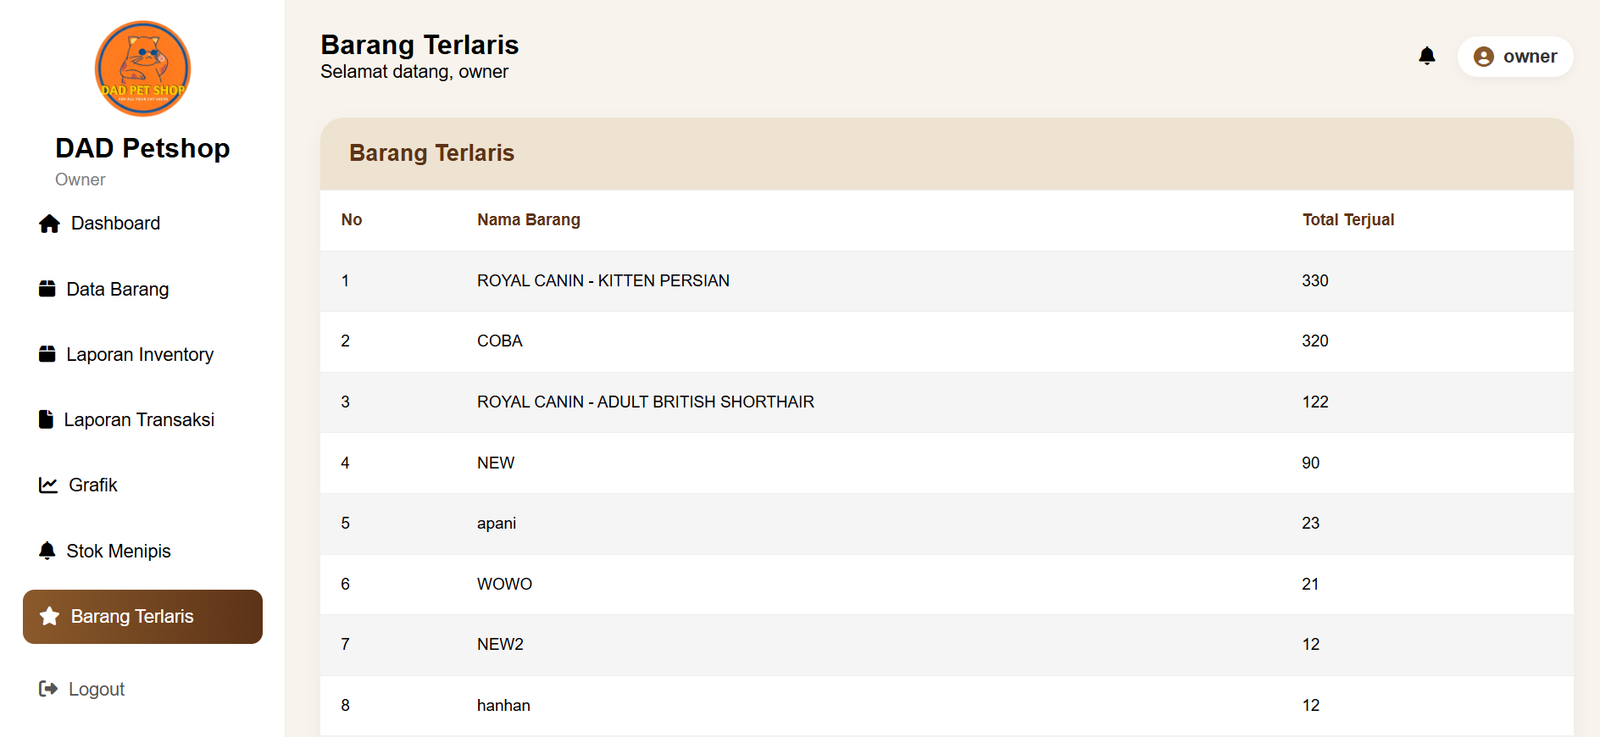
Task: Open Laporan Inventory menu item
Action: coord(143,354)
